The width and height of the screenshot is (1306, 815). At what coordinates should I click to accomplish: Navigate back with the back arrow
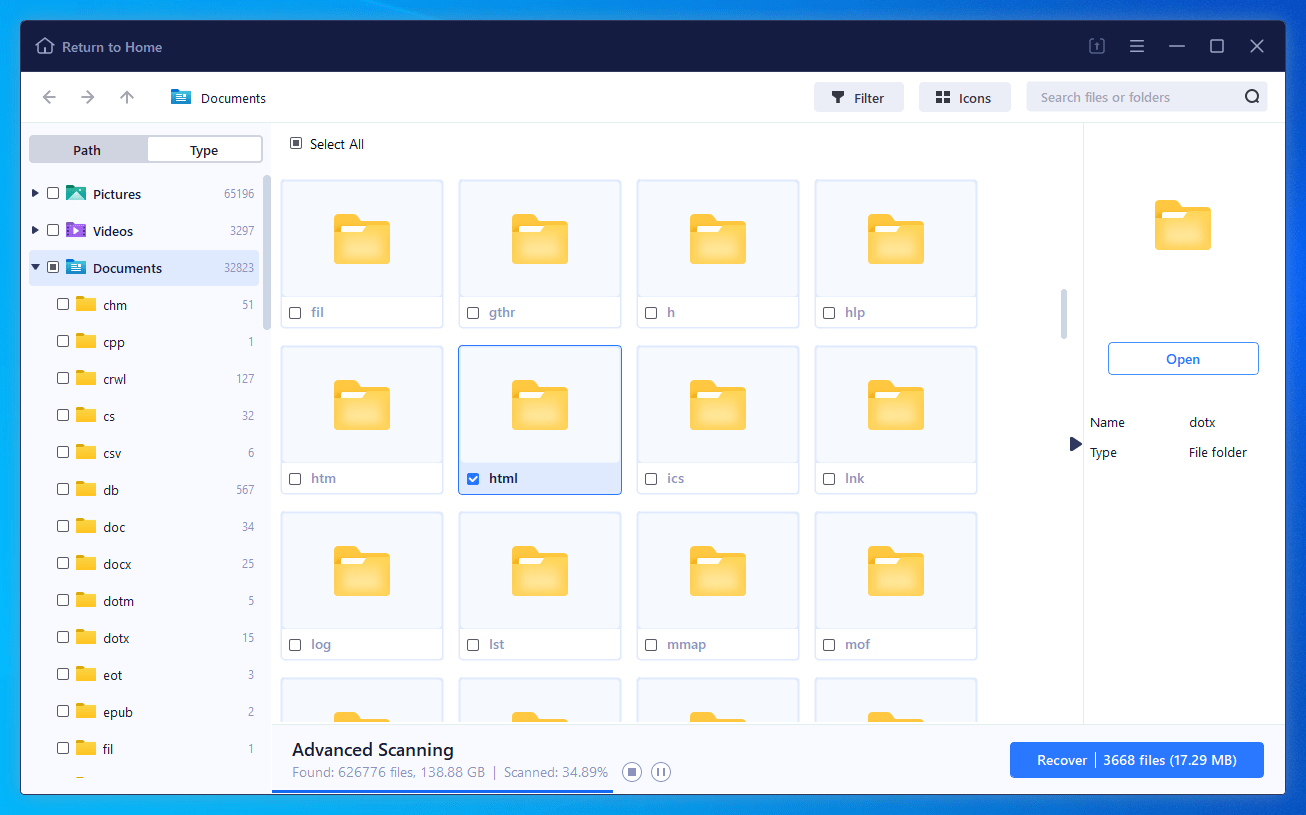[x=49, y=97]
